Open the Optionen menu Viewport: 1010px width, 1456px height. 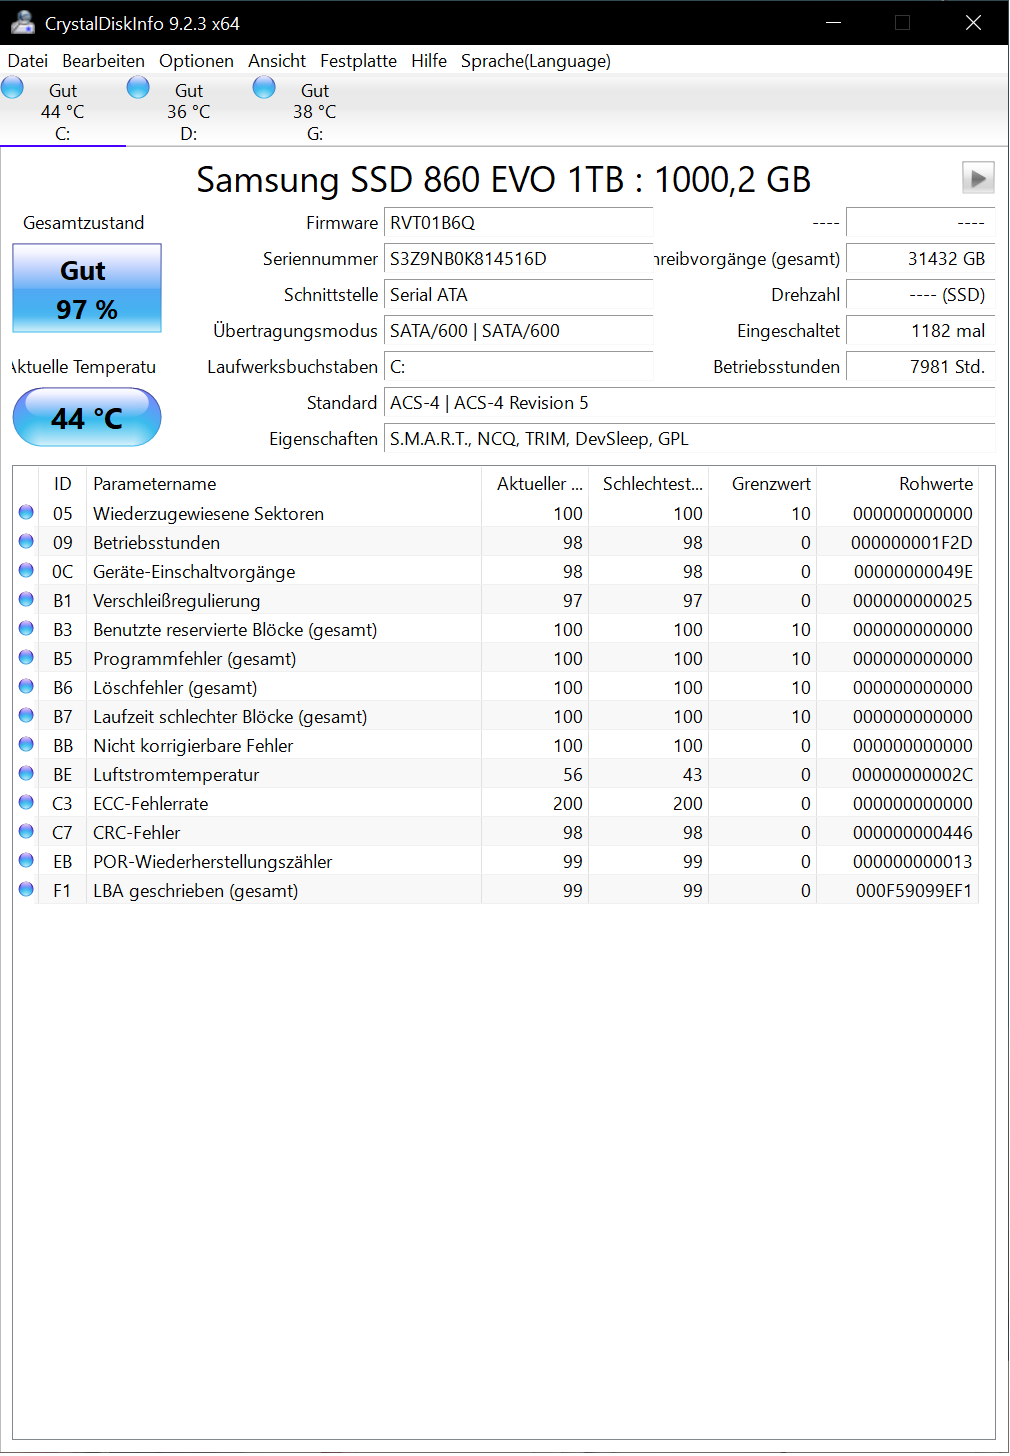point(196,61)
